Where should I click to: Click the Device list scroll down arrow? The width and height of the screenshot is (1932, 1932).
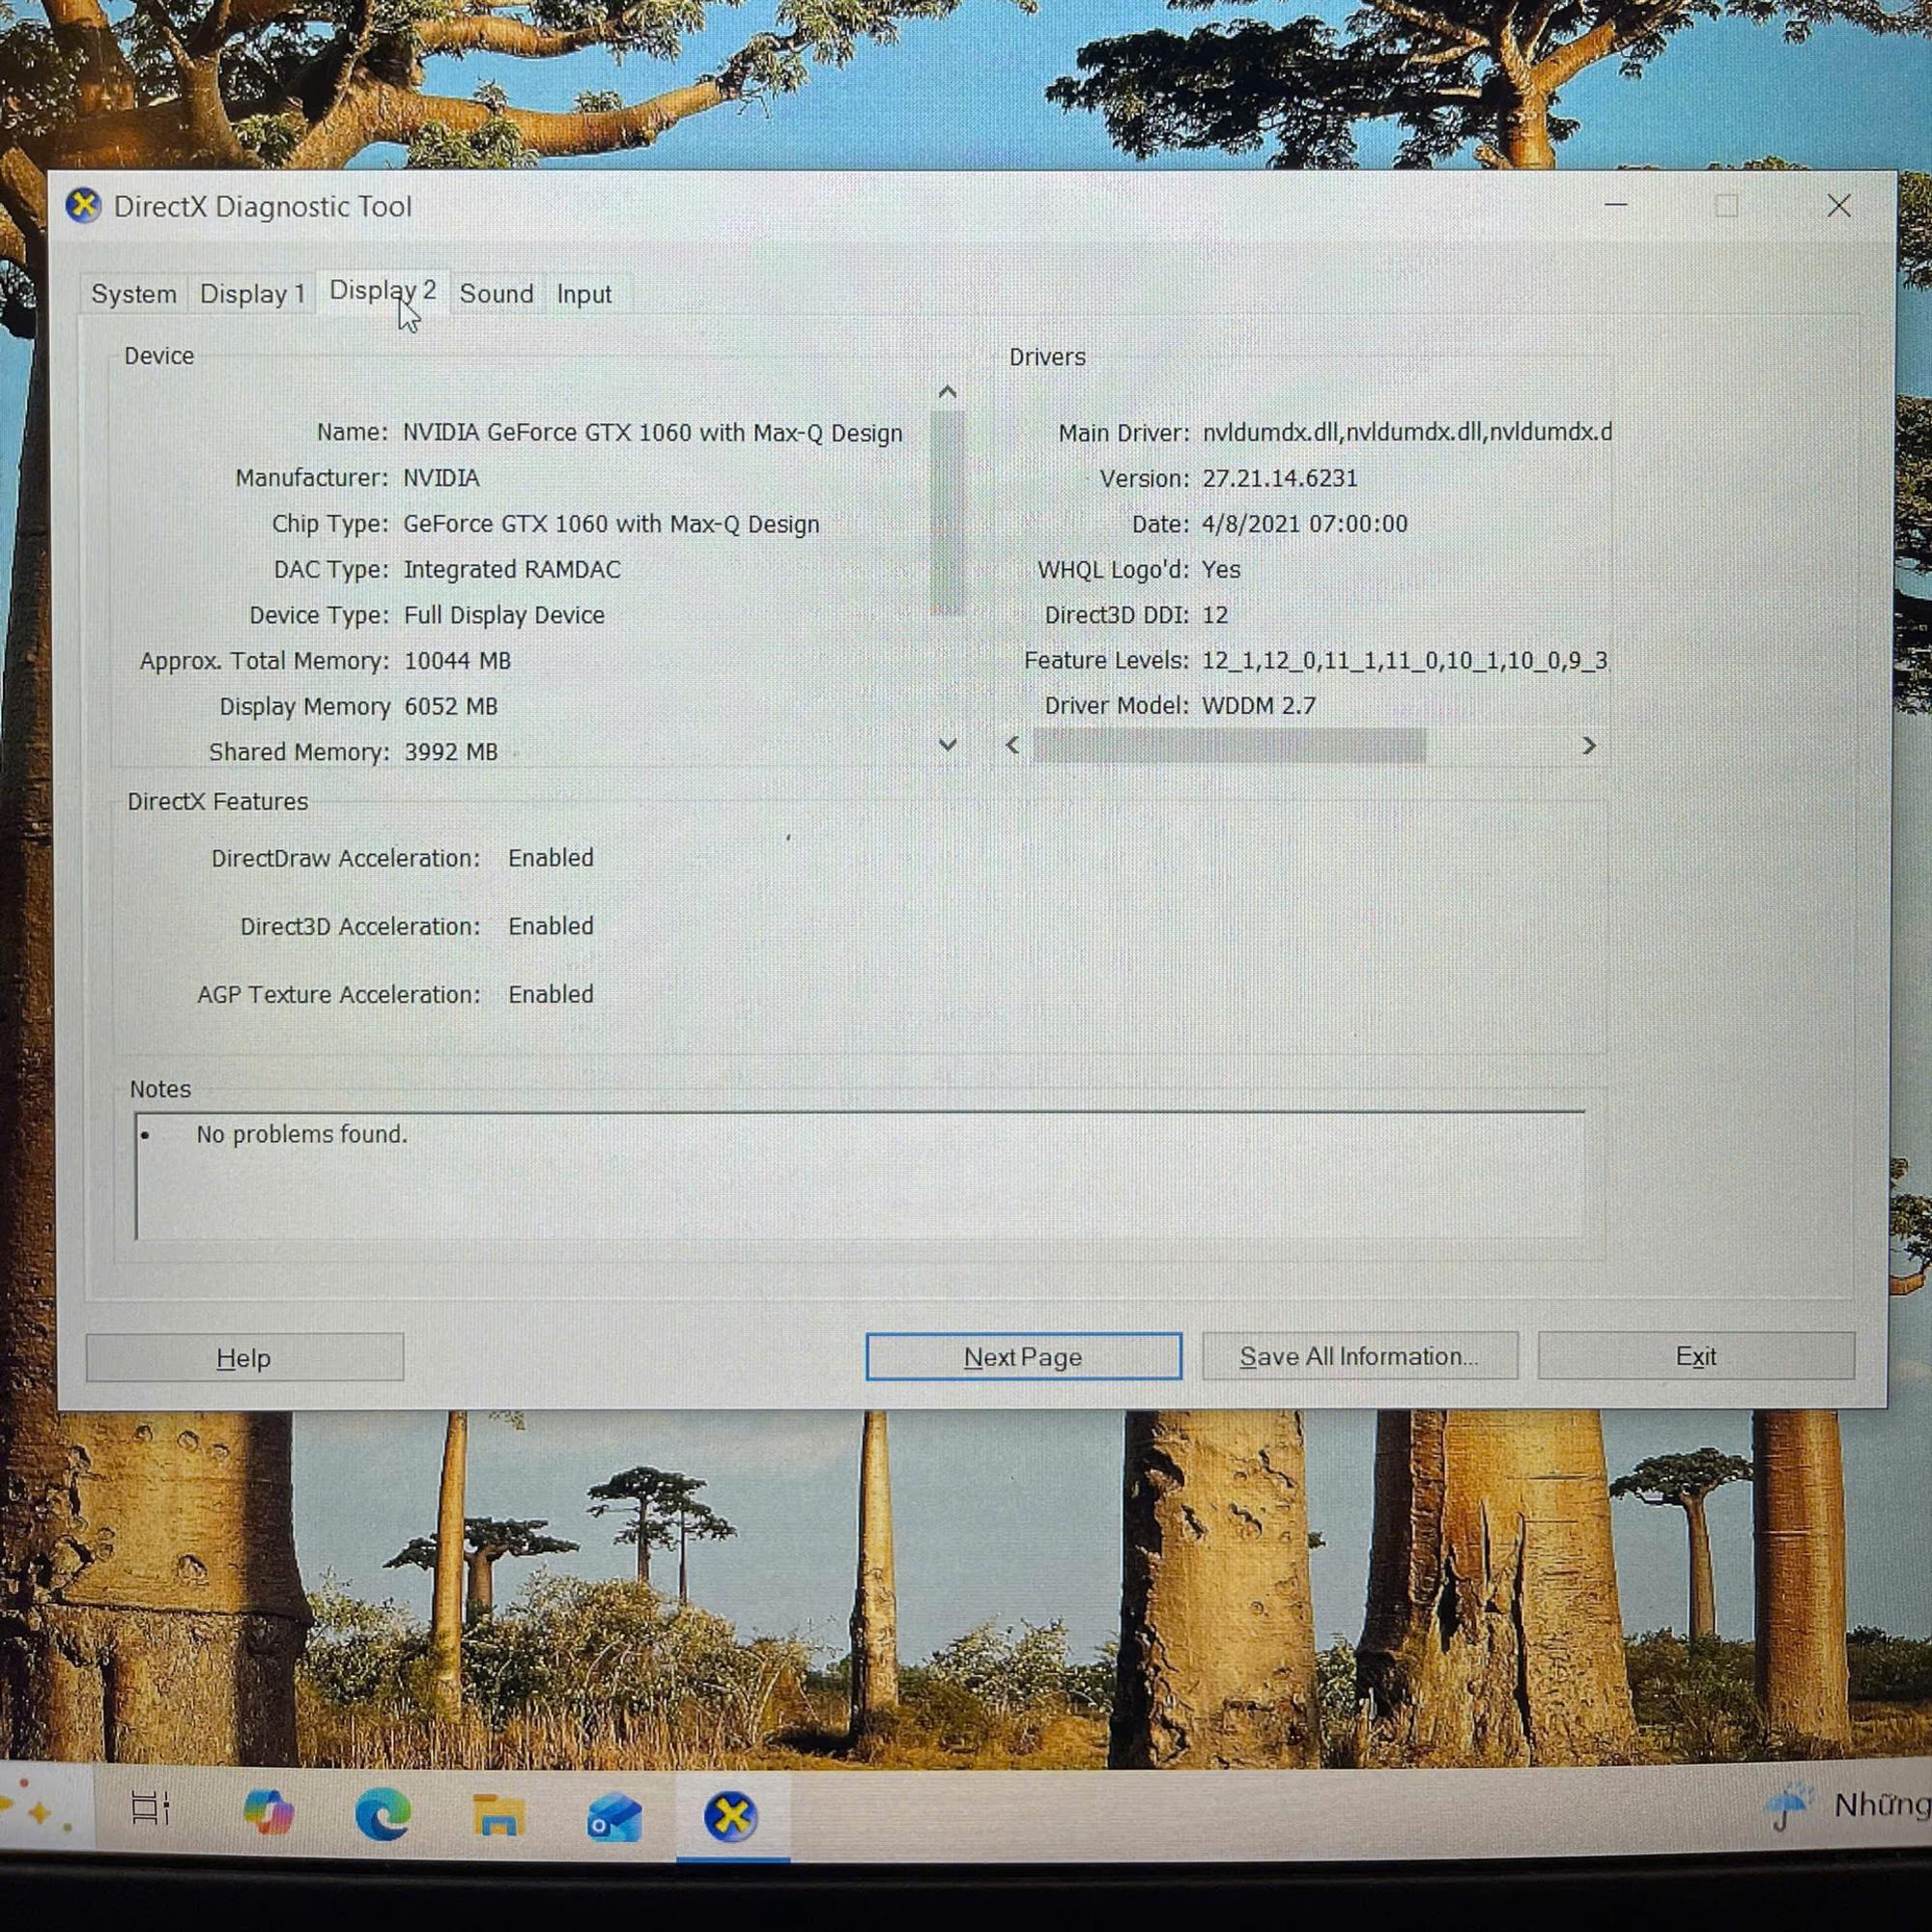click(x=948, y=745)
